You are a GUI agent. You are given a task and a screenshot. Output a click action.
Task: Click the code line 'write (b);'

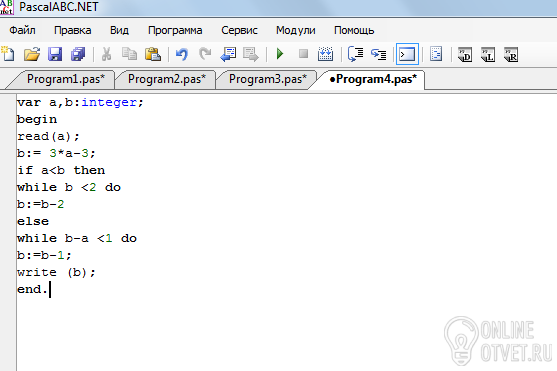click(x=56, y=272)
